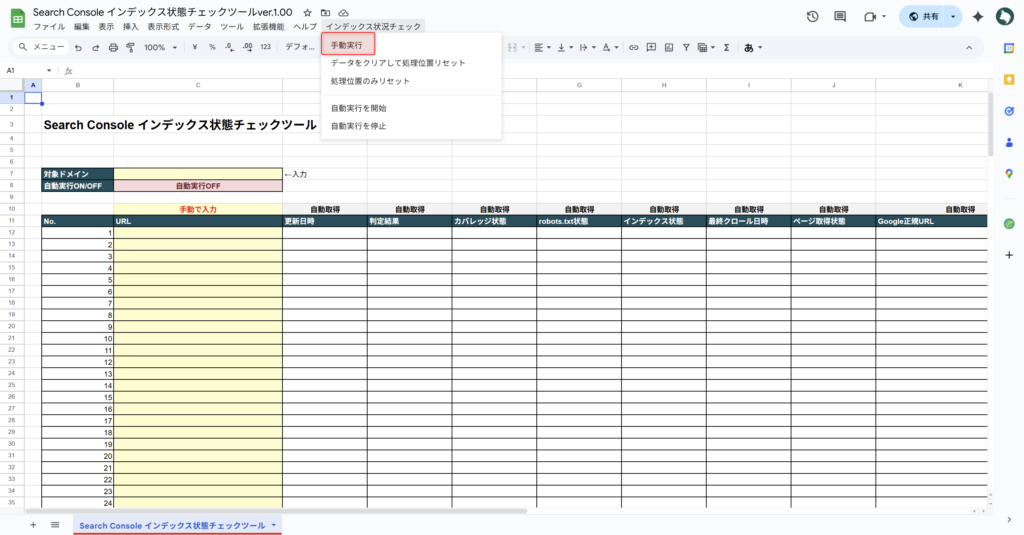Toggle the 自動実行OFF status cell
Viewport: 1024px width, 535px height.
198,186
